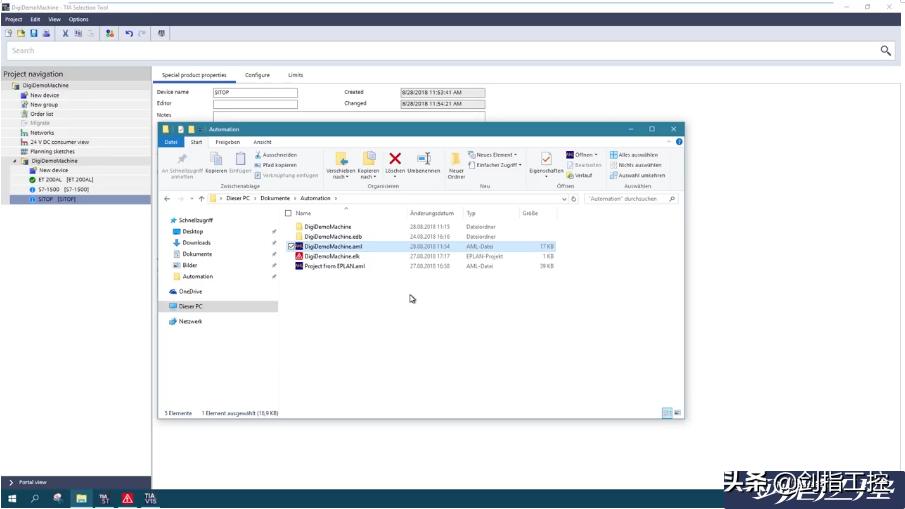905x509 pixels.
Task: Expand Portal view chevron at bottom left
Action: [11, 482]
